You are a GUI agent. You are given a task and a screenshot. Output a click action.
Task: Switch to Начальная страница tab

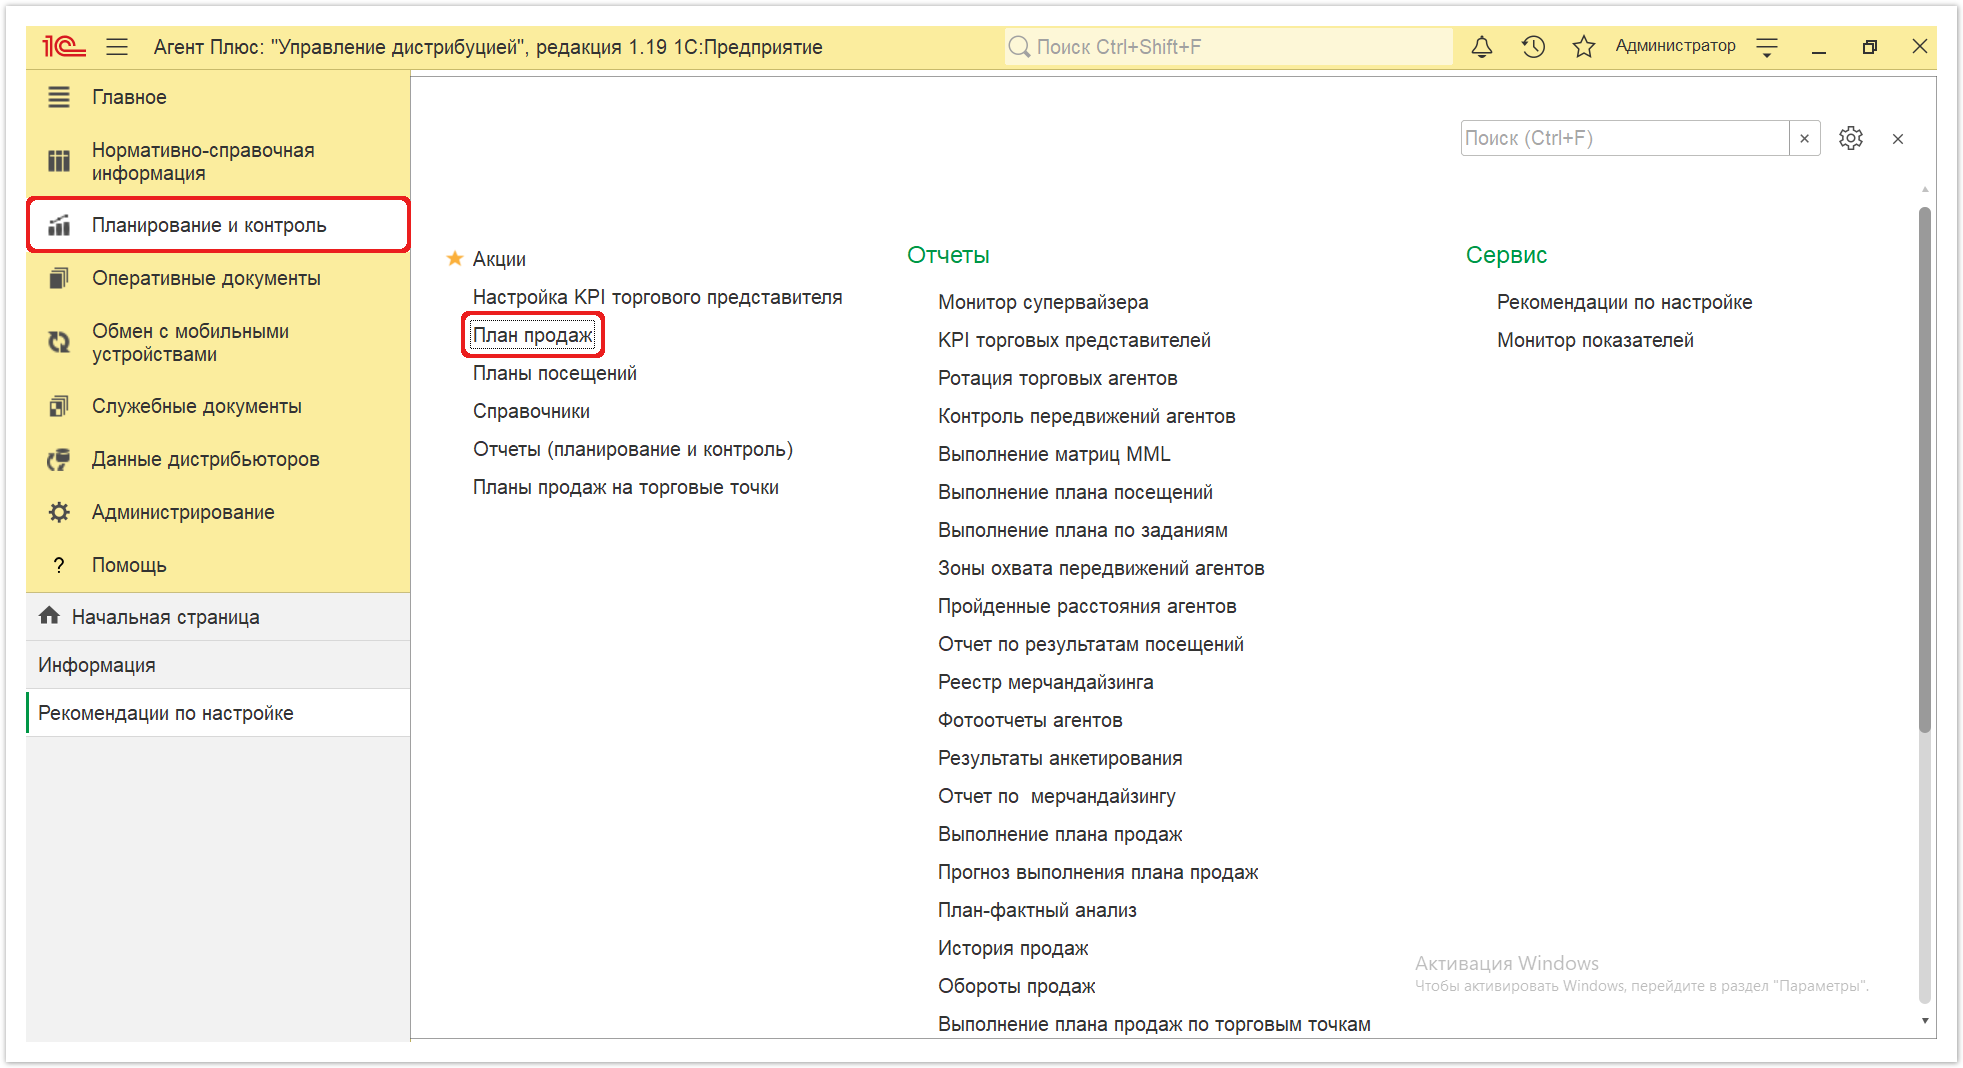tap(218, 617)
